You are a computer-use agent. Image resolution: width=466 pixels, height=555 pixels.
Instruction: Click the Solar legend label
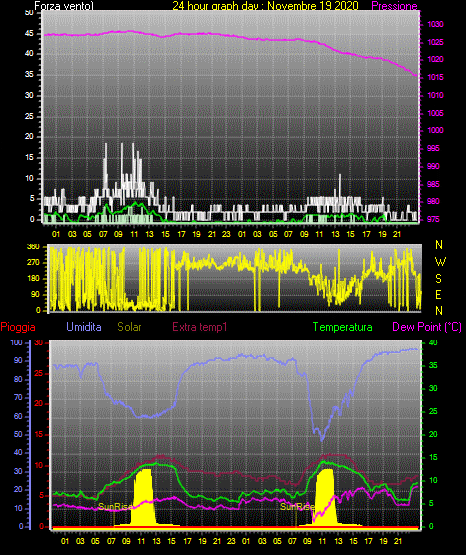[x=130, y=327]
